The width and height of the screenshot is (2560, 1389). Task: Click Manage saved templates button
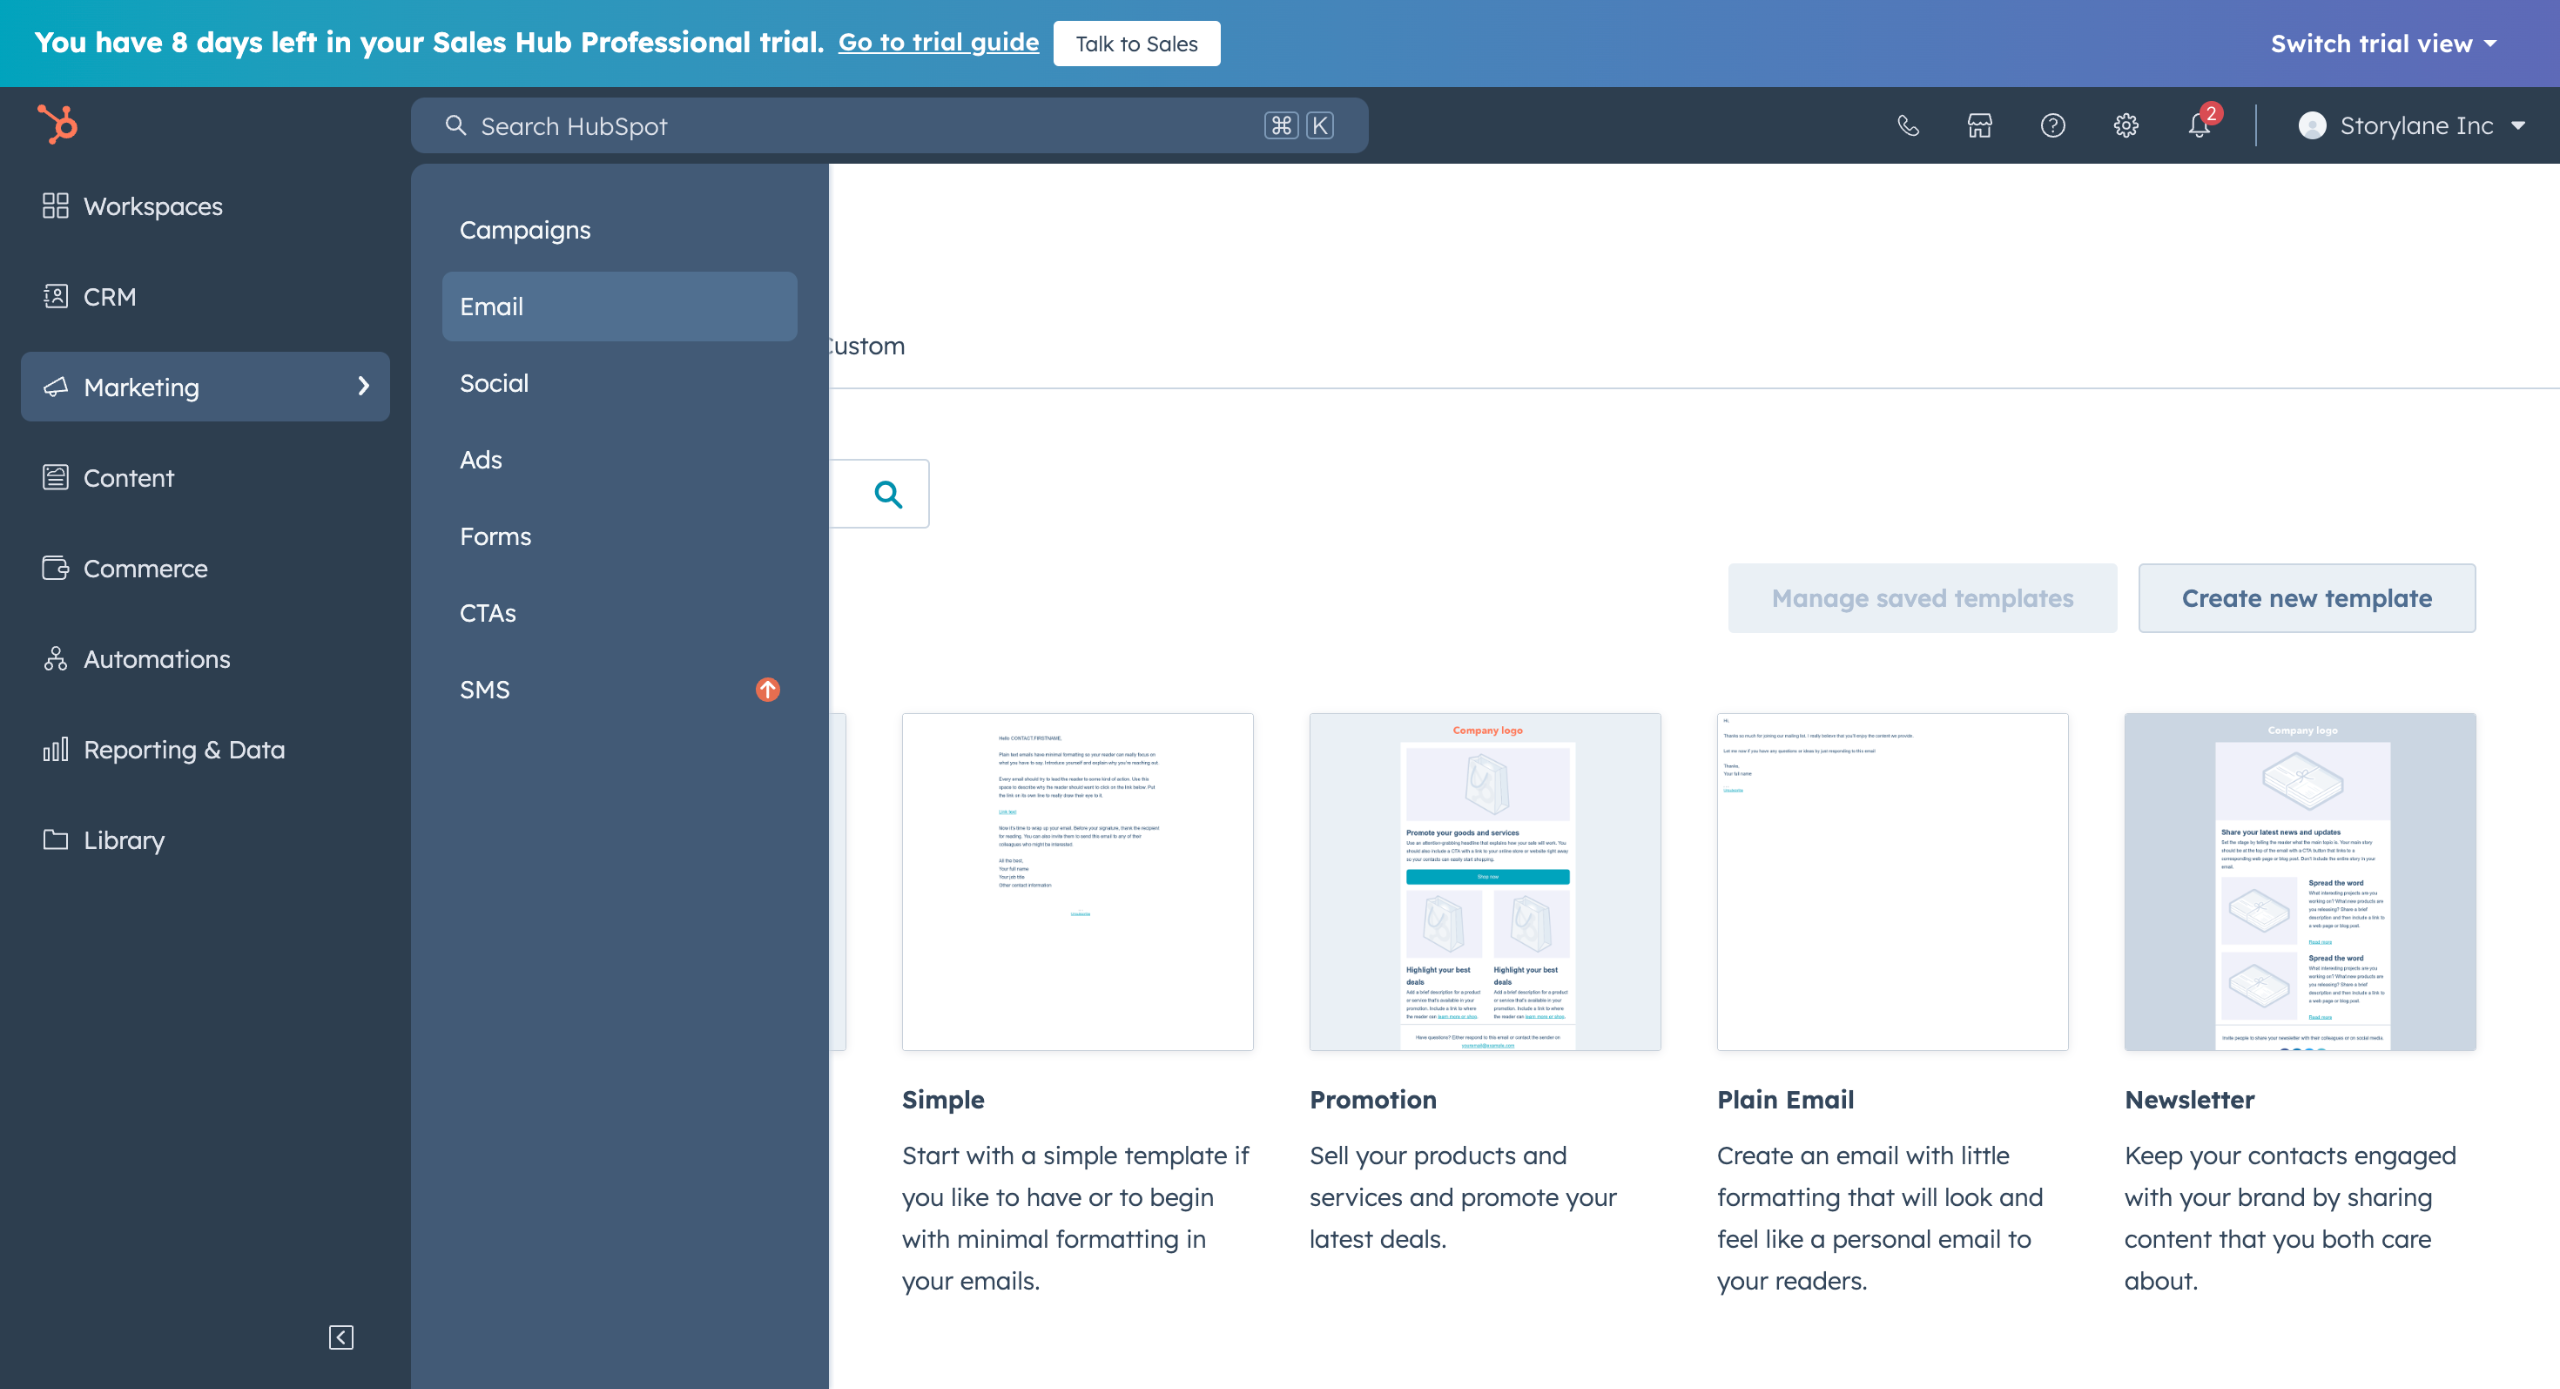[1922, 598]
